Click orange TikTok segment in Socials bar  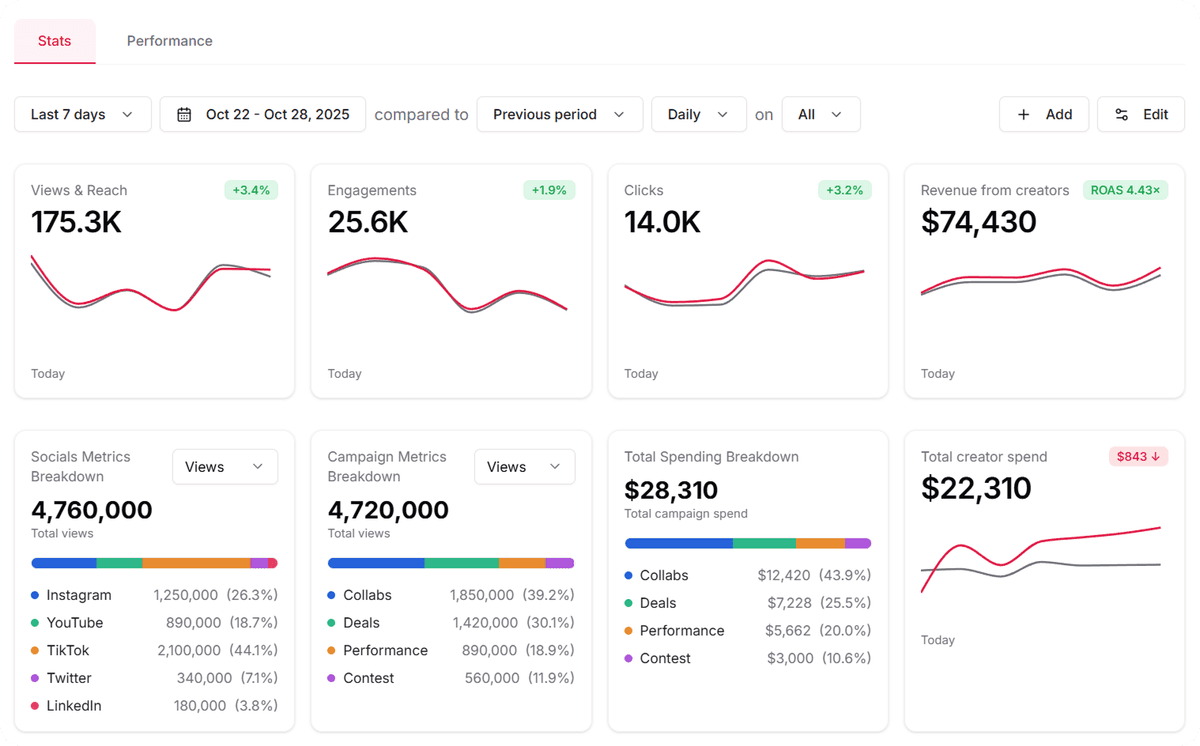pos(196,563)
